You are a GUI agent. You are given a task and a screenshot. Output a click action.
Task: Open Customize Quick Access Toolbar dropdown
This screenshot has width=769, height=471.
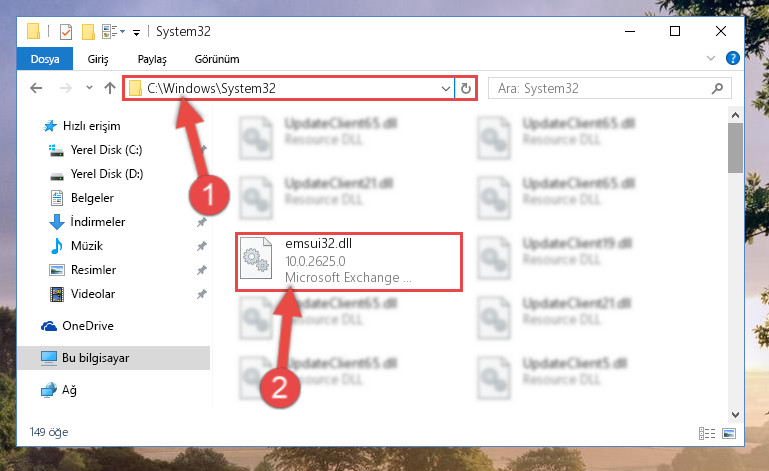click(x=136, y=33)
